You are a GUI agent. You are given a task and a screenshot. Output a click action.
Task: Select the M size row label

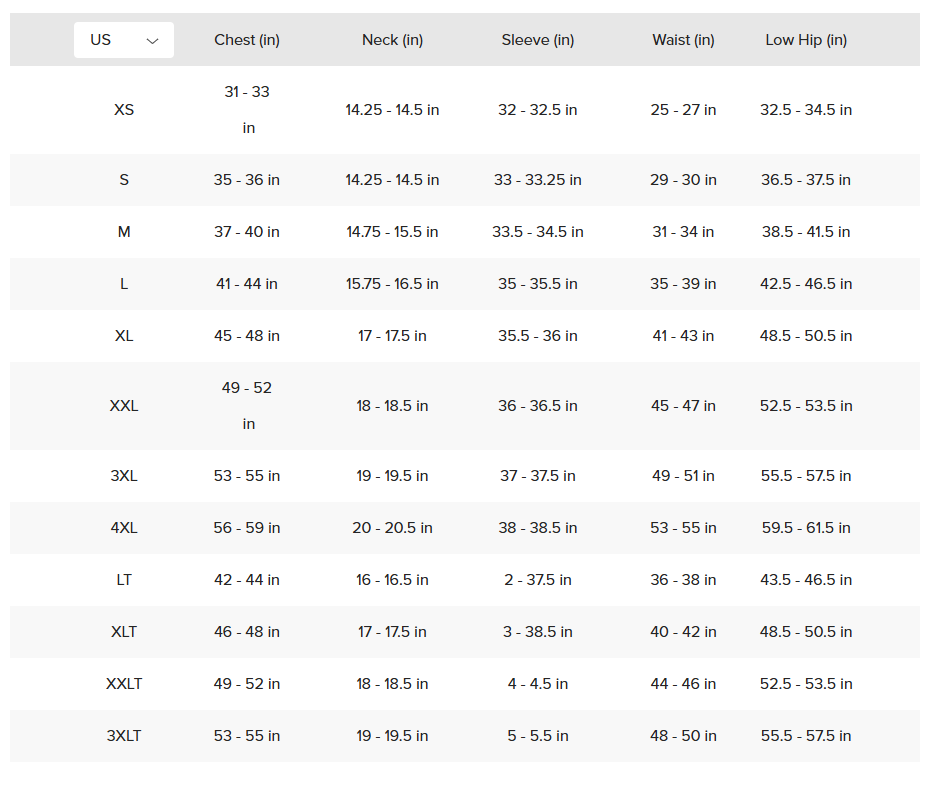(x=124, y=232)
